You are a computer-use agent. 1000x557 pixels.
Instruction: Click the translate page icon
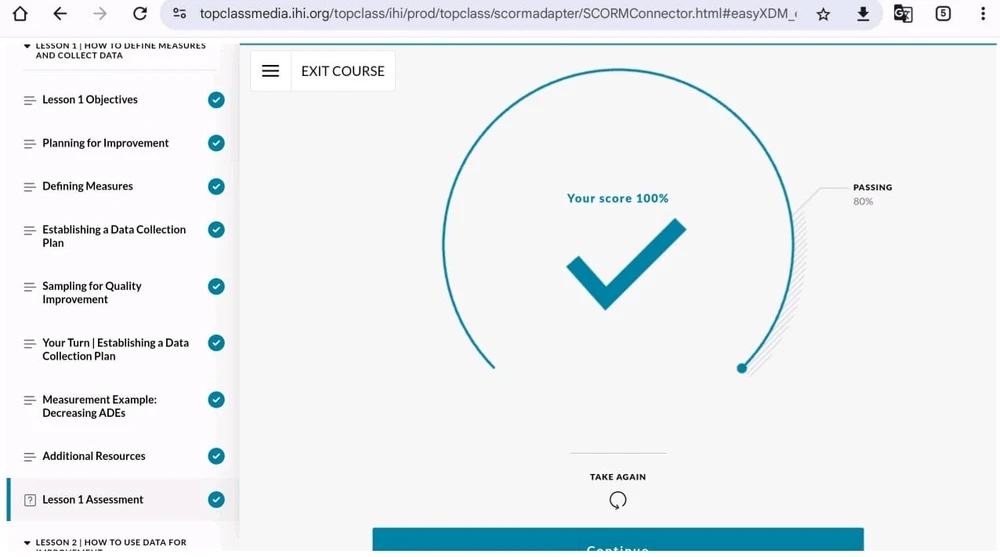point(903,14)
